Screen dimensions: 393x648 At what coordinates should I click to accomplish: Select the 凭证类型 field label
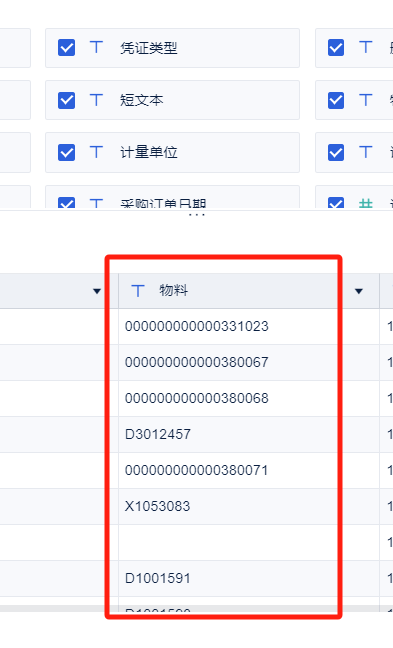pos(149,48)
